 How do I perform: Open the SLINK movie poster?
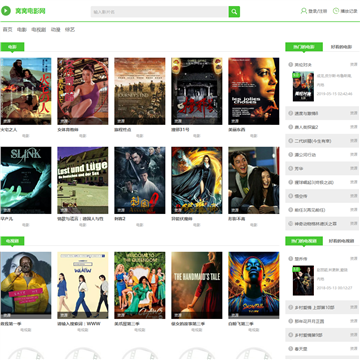(x=26, y=180)
